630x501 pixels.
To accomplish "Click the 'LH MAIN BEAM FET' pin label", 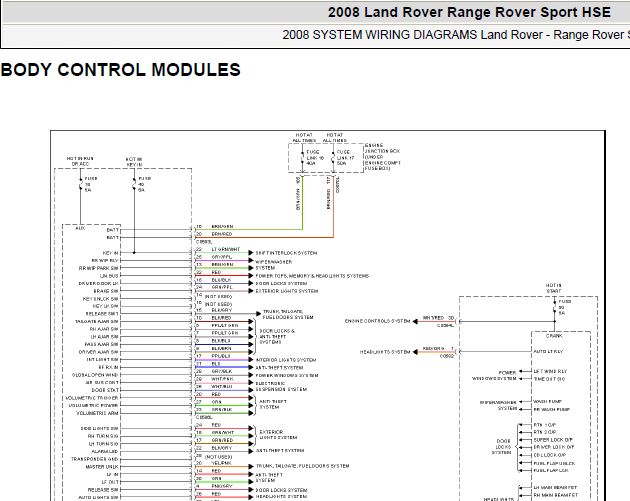I will click(x=555, y=487).
